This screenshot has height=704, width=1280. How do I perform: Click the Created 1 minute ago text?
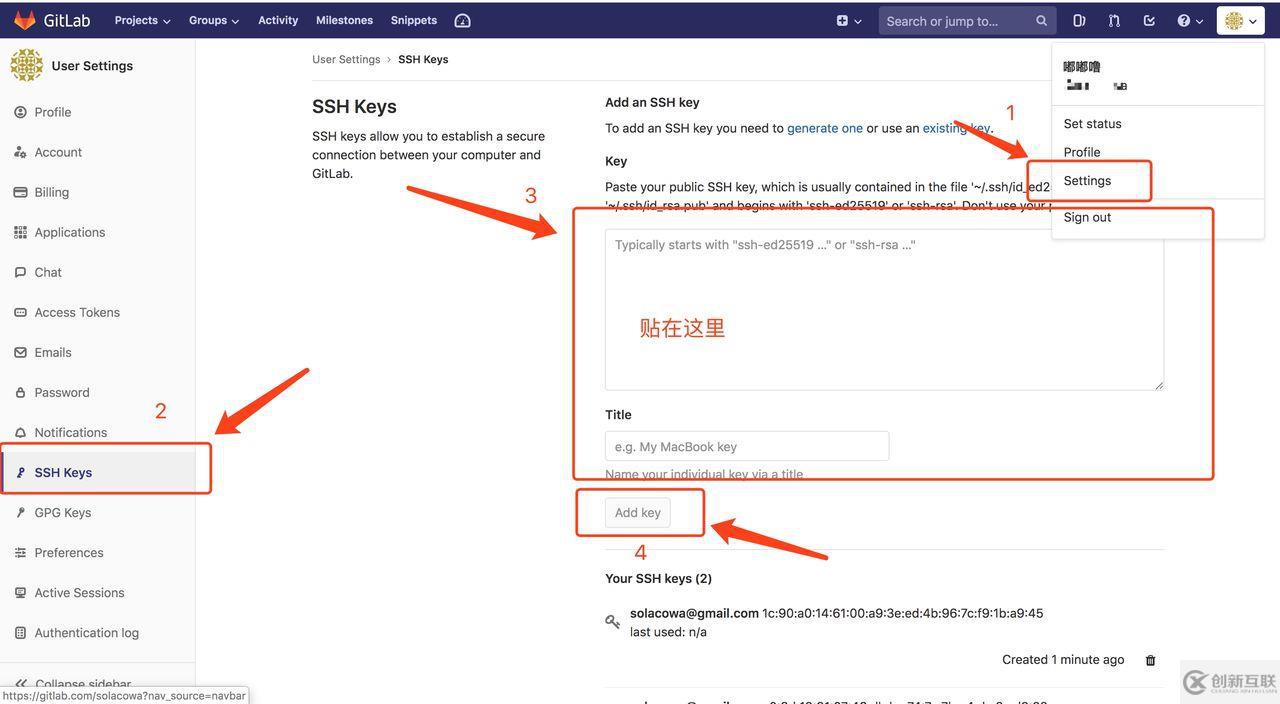(1063, 659)
